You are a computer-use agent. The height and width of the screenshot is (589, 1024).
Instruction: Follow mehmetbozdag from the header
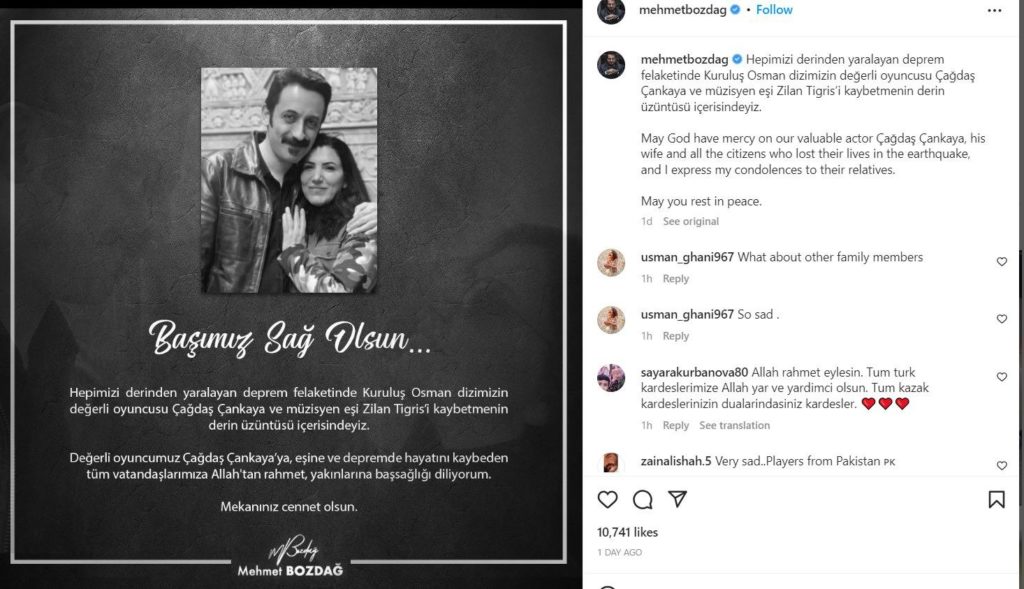[x=774, y=10]
